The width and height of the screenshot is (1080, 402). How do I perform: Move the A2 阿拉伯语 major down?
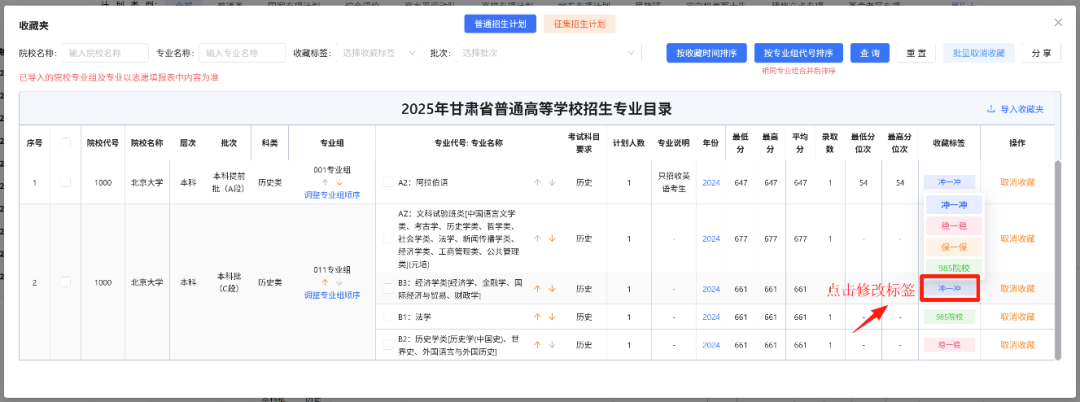coord(551,182)
